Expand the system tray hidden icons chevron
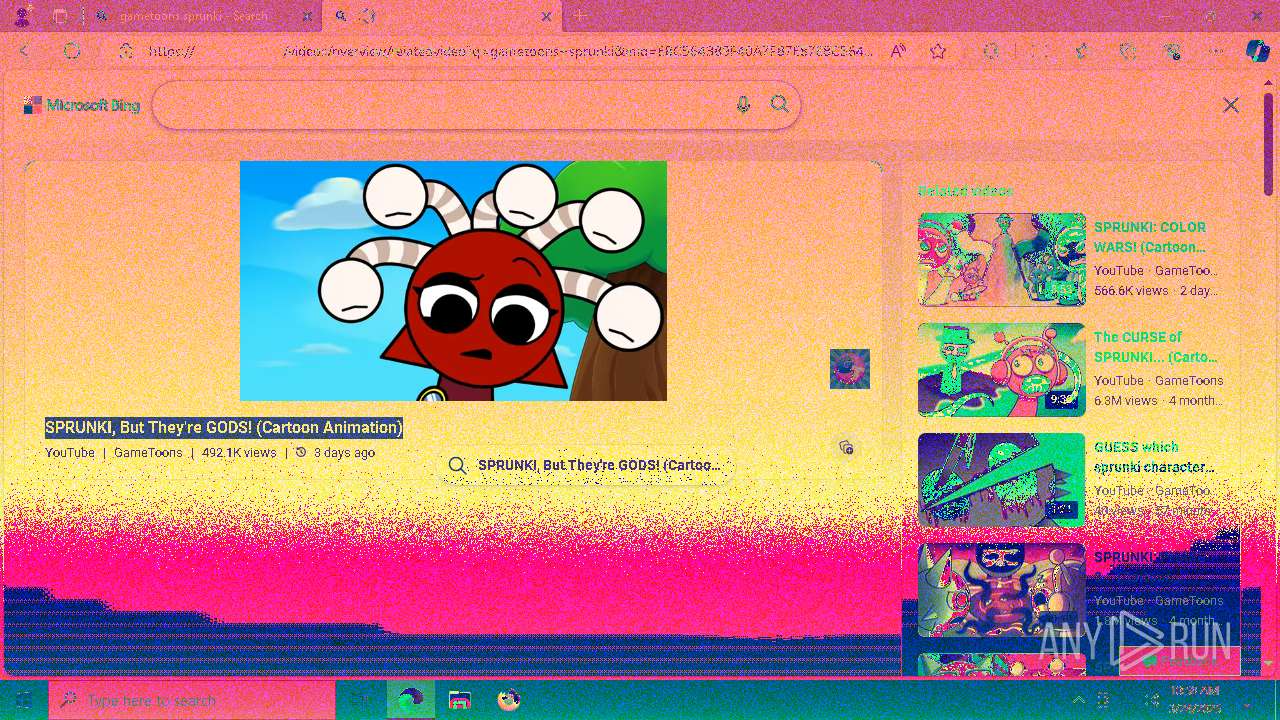 pos(1078,700)
